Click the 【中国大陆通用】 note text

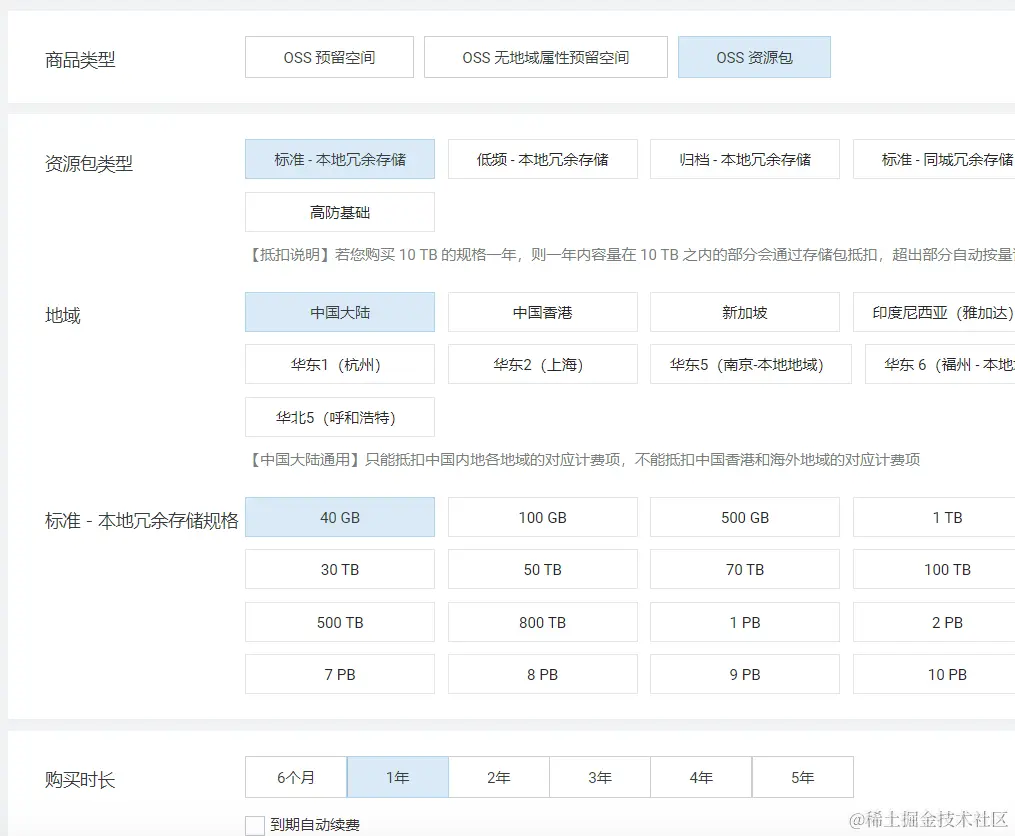pyautogui.click(x=583, y=459)
